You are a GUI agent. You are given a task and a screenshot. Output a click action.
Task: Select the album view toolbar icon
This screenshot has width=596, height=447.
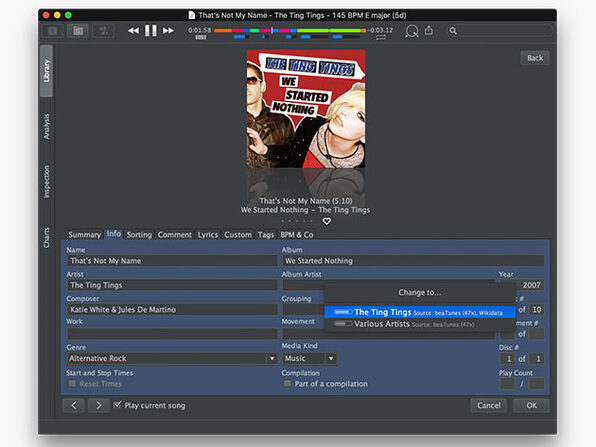coord(78,31)
